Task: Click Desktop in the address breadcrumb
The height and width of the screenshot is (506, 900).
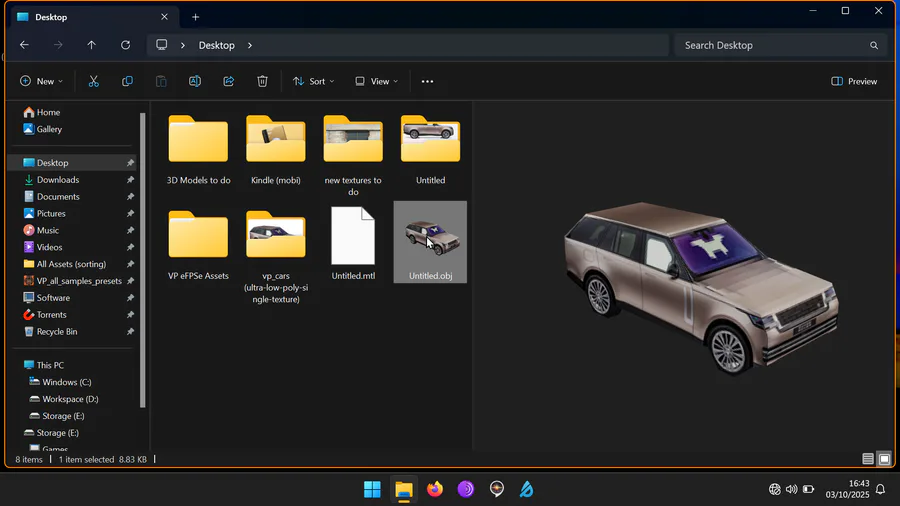Action: 216,45
